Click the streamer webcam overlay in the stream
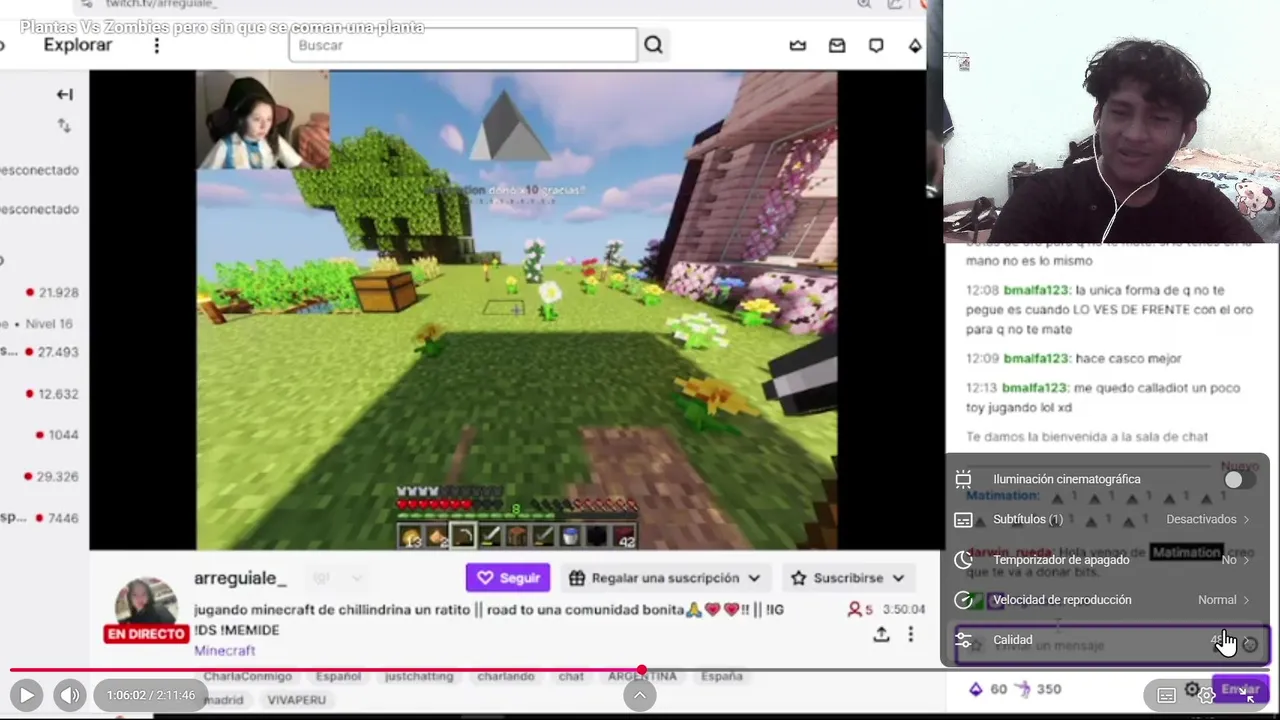This screenshot has width=1280, height=720. tap(263, 120)
